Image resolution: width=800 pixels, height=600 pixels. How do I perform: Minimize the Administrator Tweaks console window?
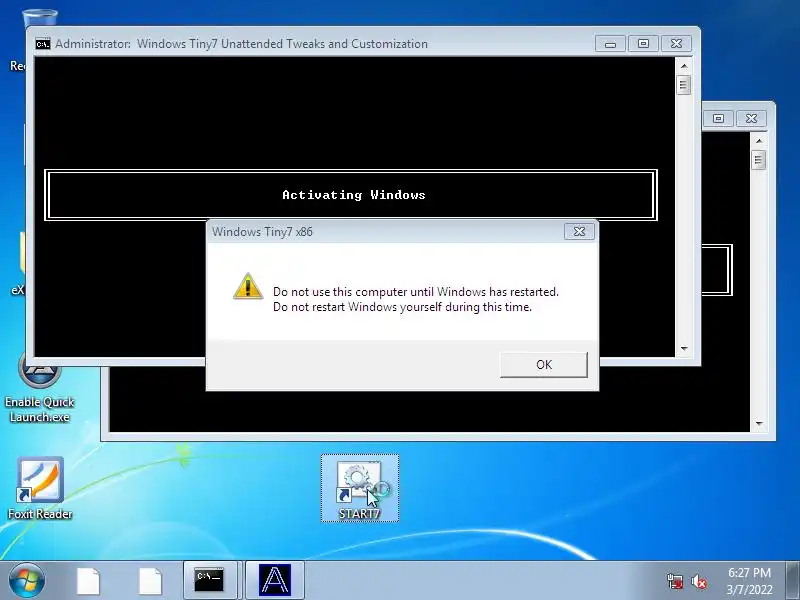610,44
